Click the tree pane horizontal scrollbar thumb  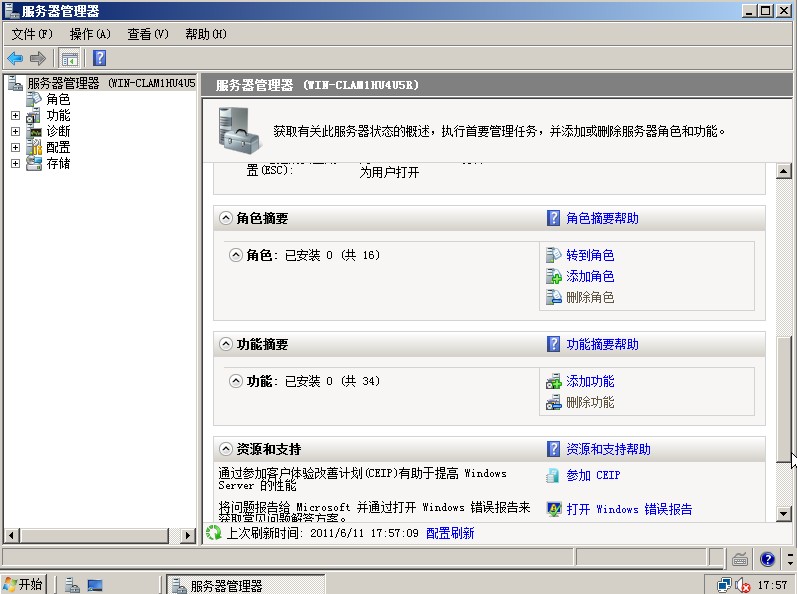click(x=95, y=535)
